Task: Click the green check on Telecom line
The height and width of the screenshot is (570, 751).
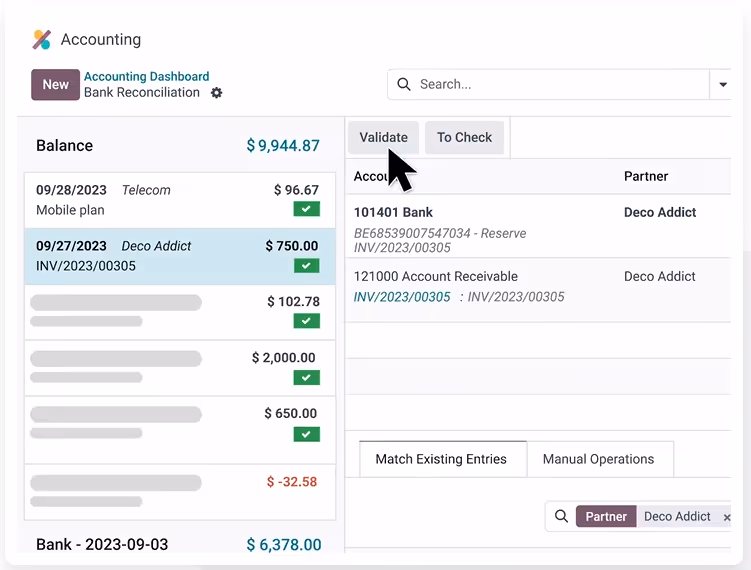Action: click(307, 209)
